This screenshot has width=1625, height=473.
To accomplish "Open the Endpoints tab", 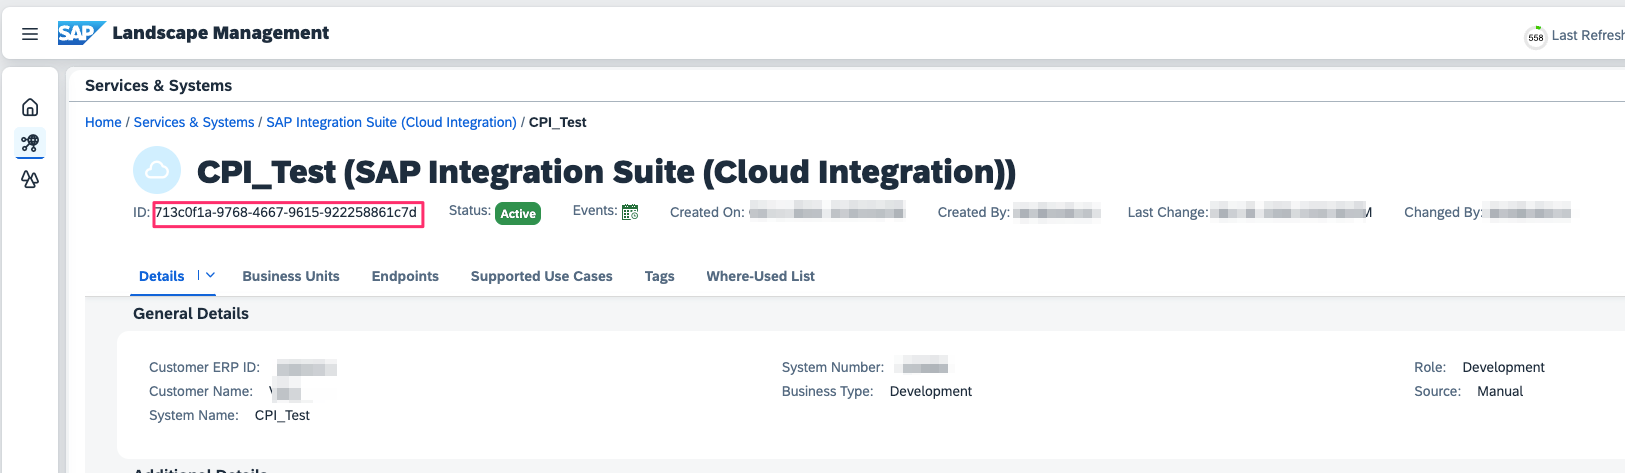I will 405,276.
